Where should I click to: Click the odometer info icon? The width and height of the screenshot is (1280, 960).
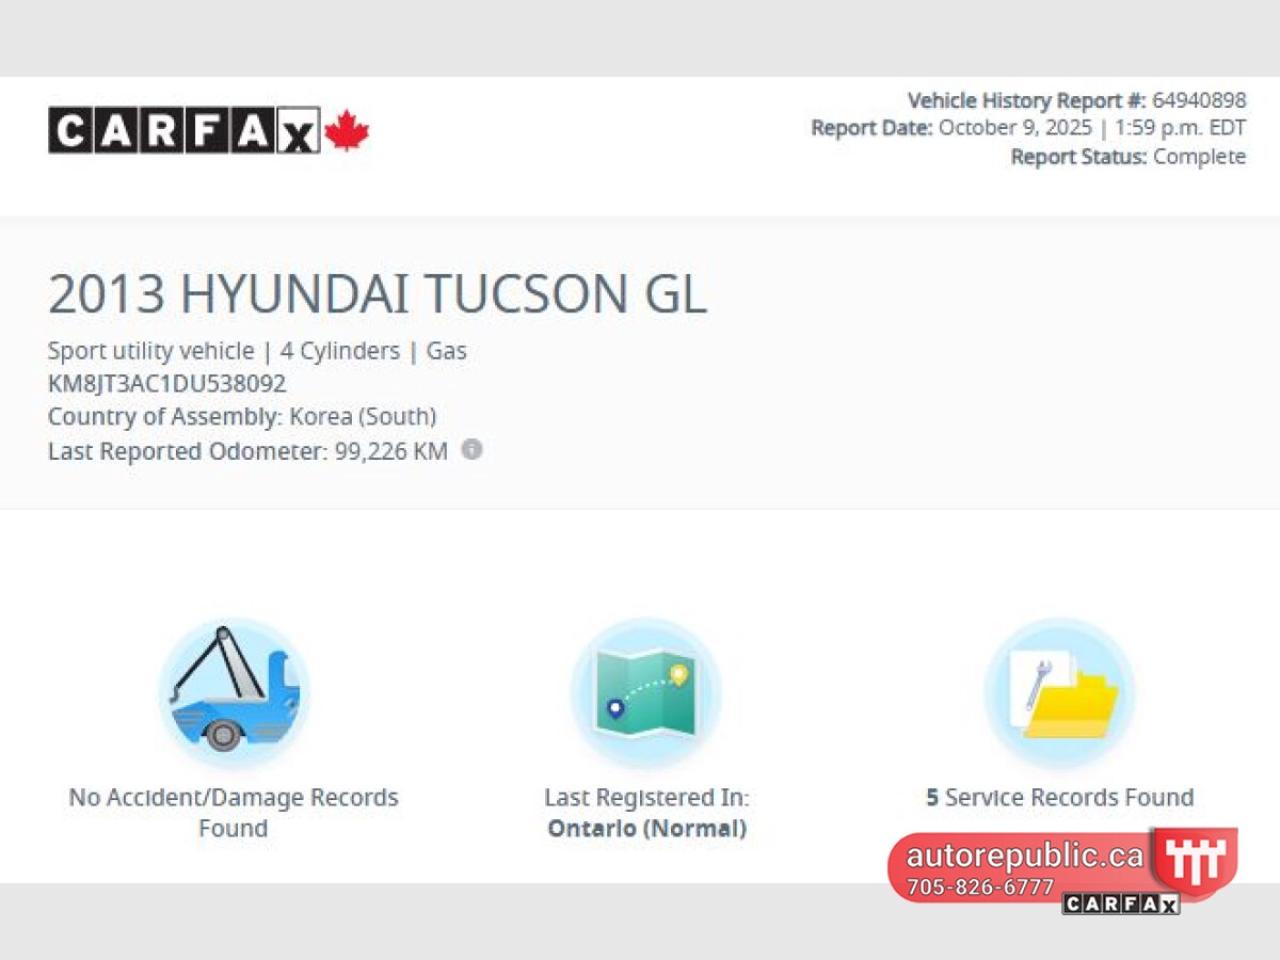coord(472,450)
